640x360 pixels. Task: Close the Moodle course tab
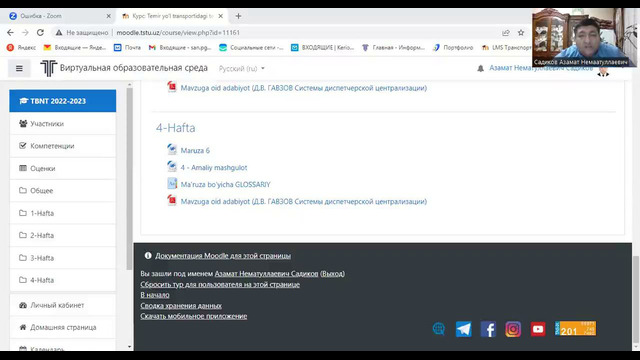point(220,16)
